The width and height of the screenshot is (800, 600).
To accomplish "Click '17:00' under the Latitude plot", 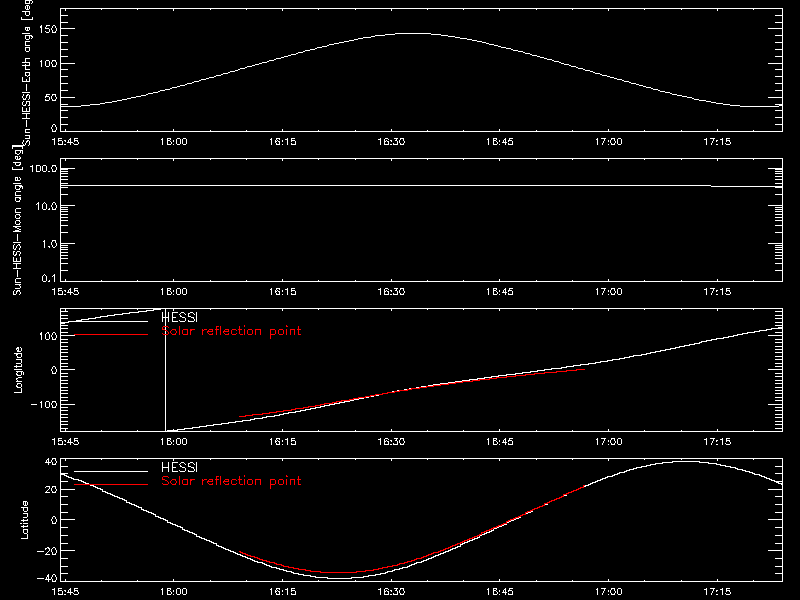I will coord(609,591).
